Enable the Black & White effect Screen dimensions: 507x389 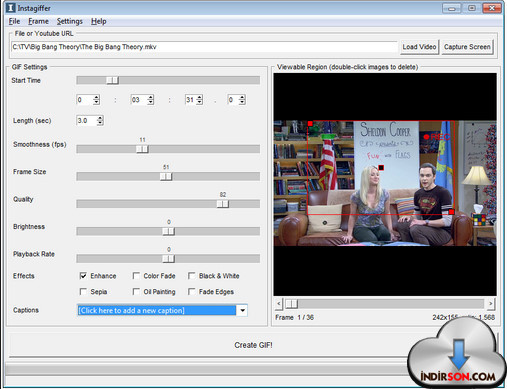pos(191,276)
